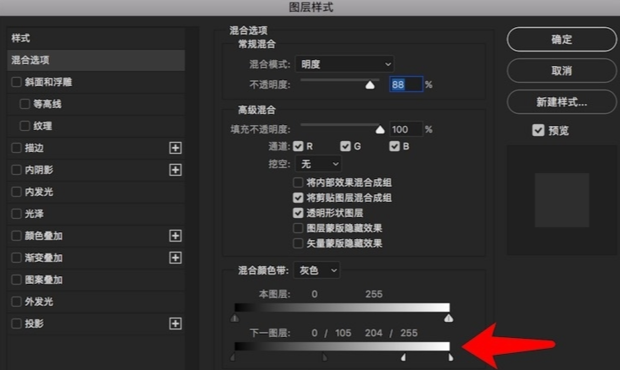Image resolution: width=620 pixels, height=370 pixels.
Task: Select the 斜面和浮雕 style row
Action: [96, 82]
